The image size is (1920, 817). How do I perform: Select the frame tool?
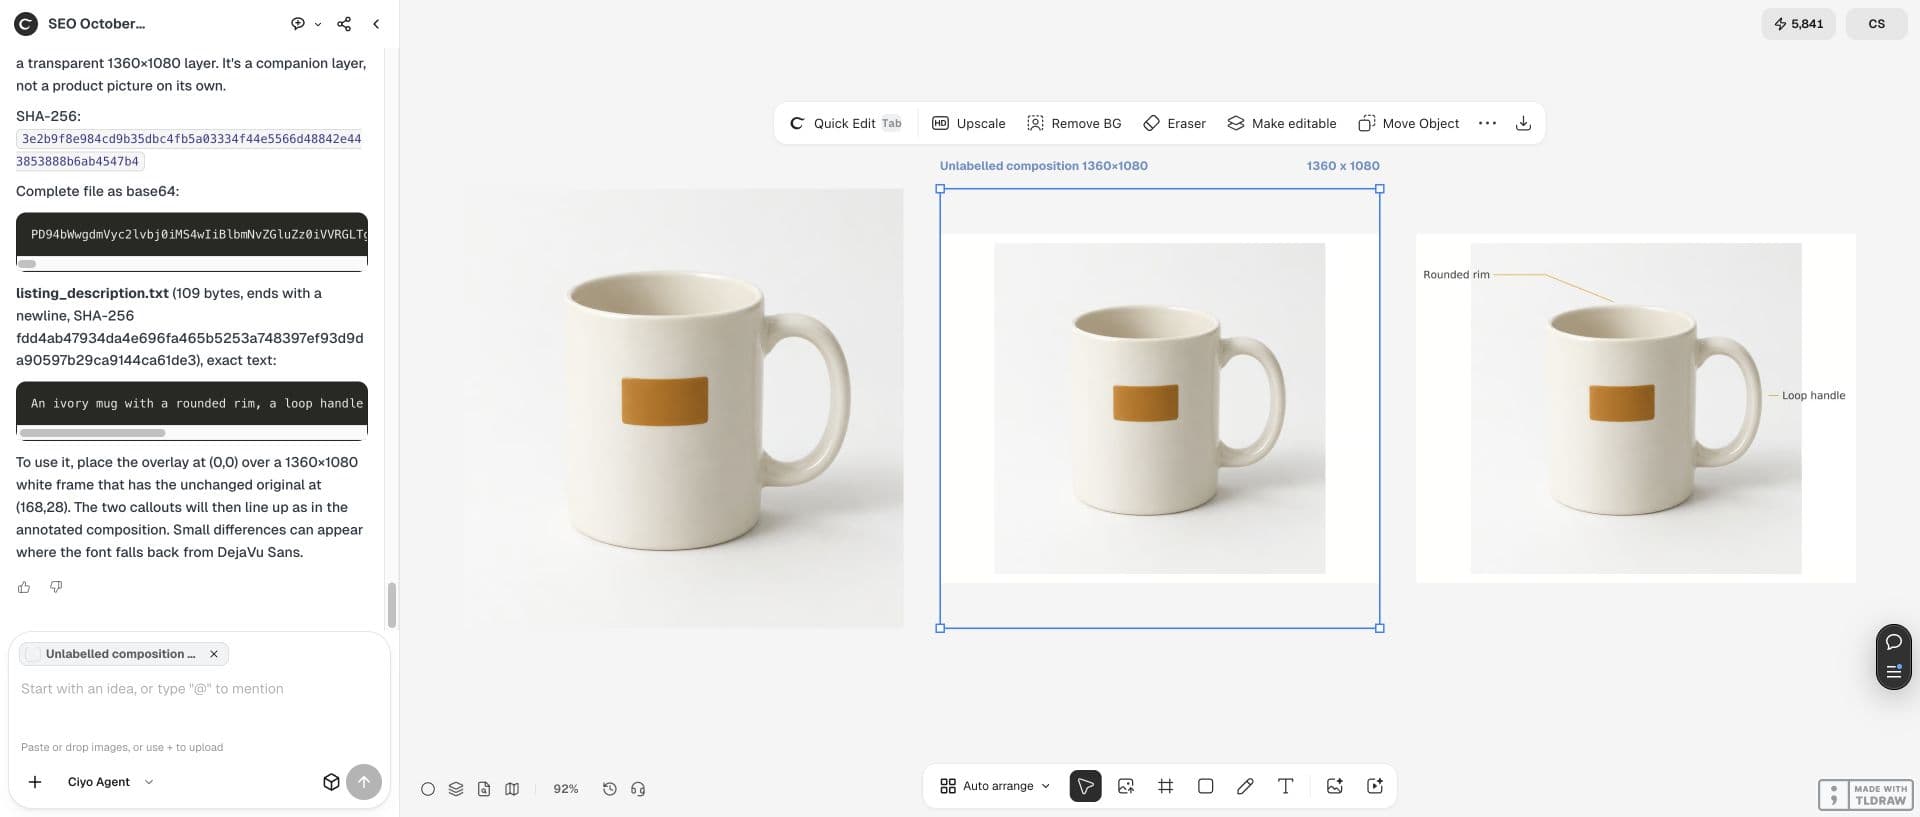(1166, 786)
